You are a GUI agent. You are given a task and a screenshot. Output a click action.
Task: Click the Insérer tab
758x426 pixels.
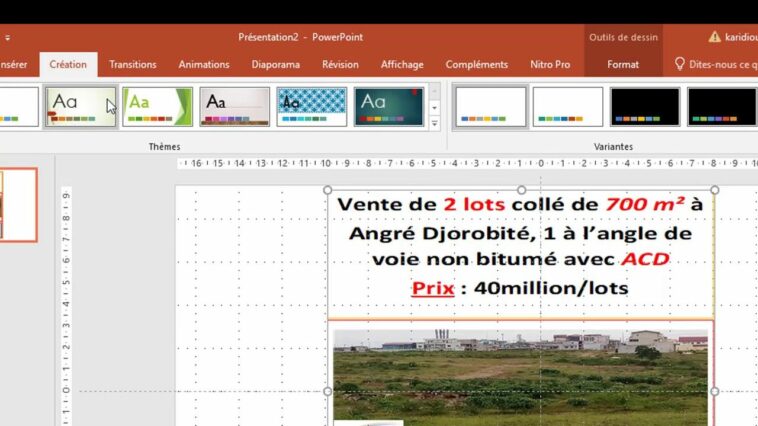tap(14, 64)
